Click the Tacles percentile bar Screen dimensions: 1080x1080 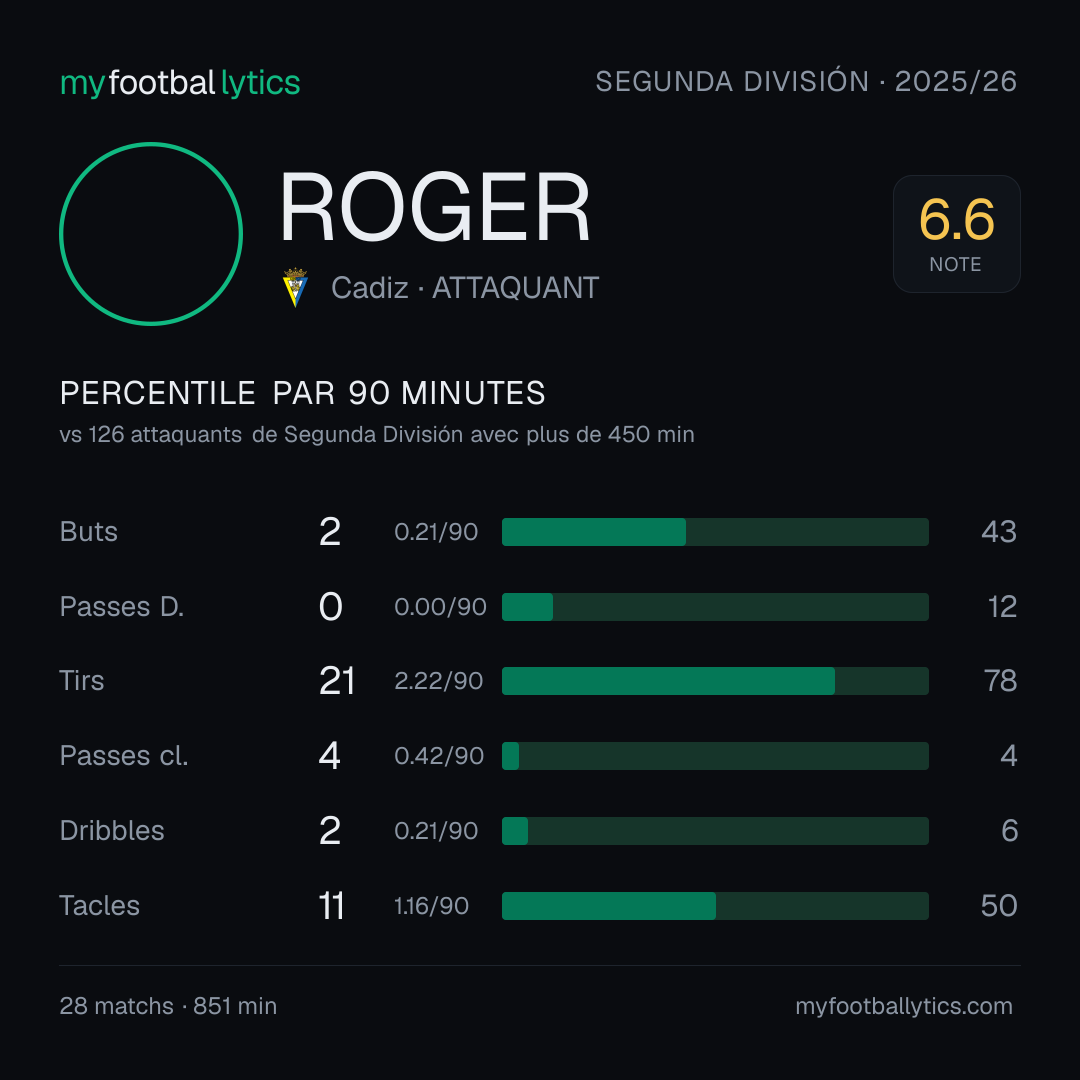(715, 906)
